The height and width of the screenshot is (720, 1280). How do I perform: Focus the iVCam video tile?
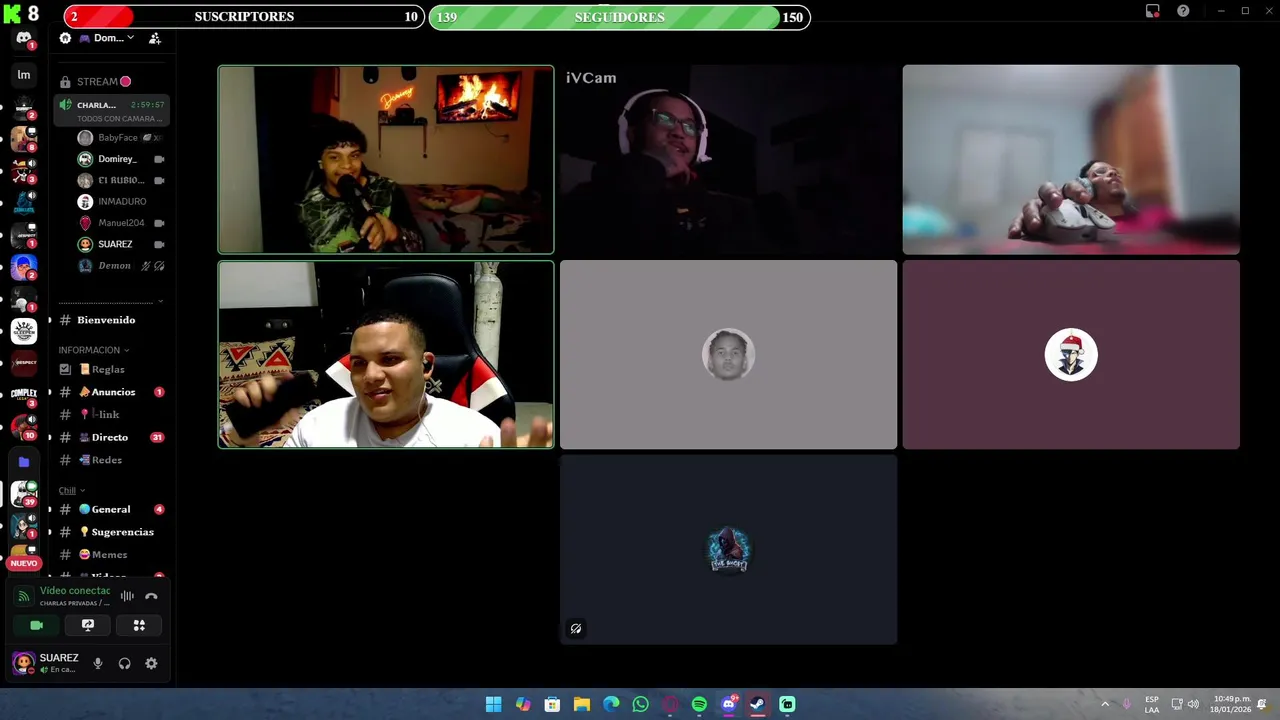tap(728, 160)
